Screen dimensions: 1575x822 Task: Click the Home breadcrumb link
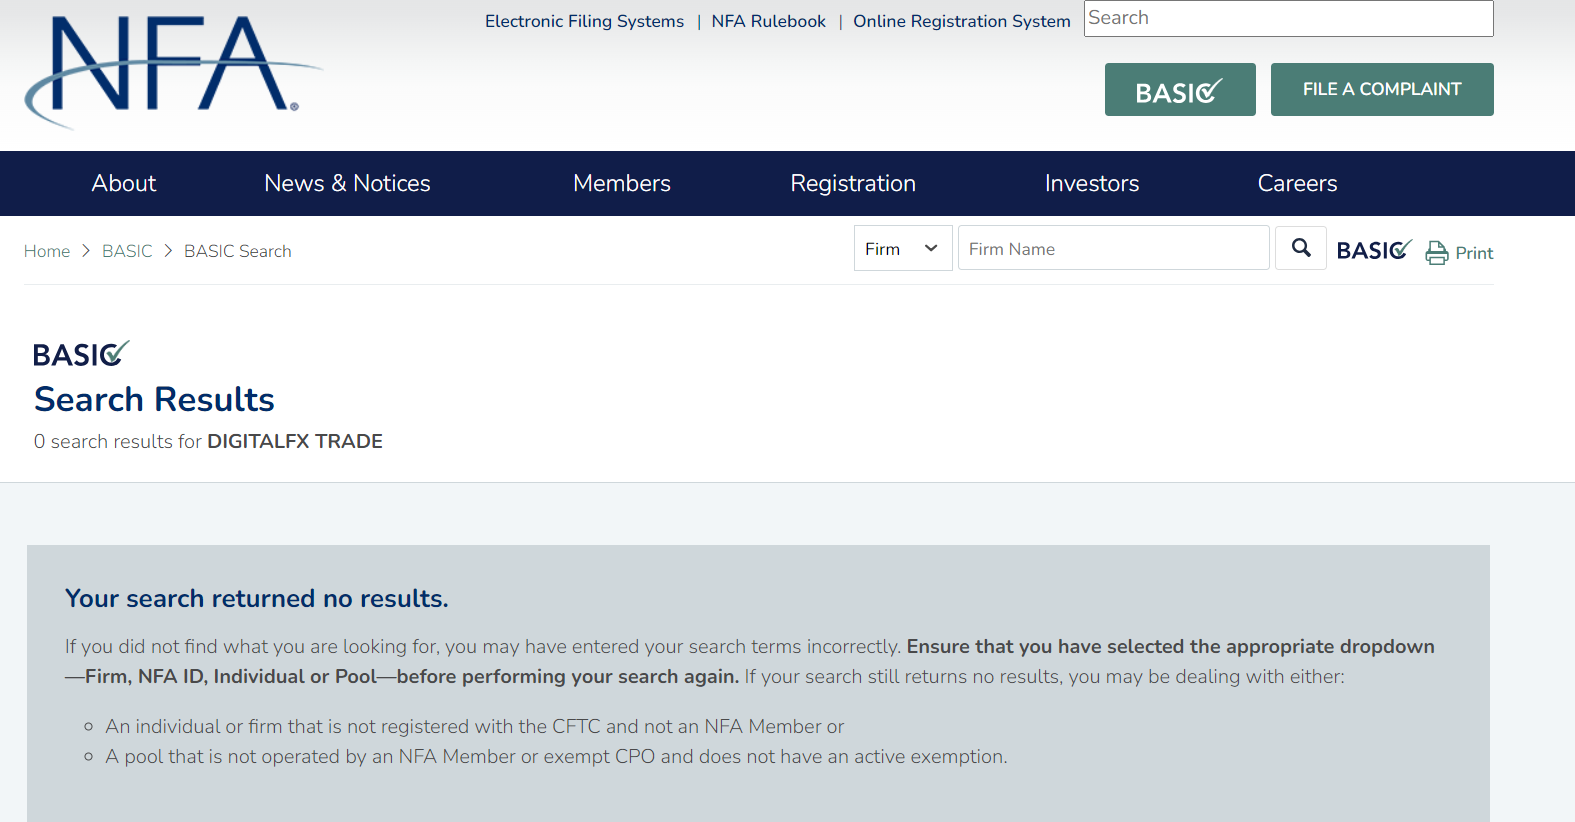coord(47,251)
